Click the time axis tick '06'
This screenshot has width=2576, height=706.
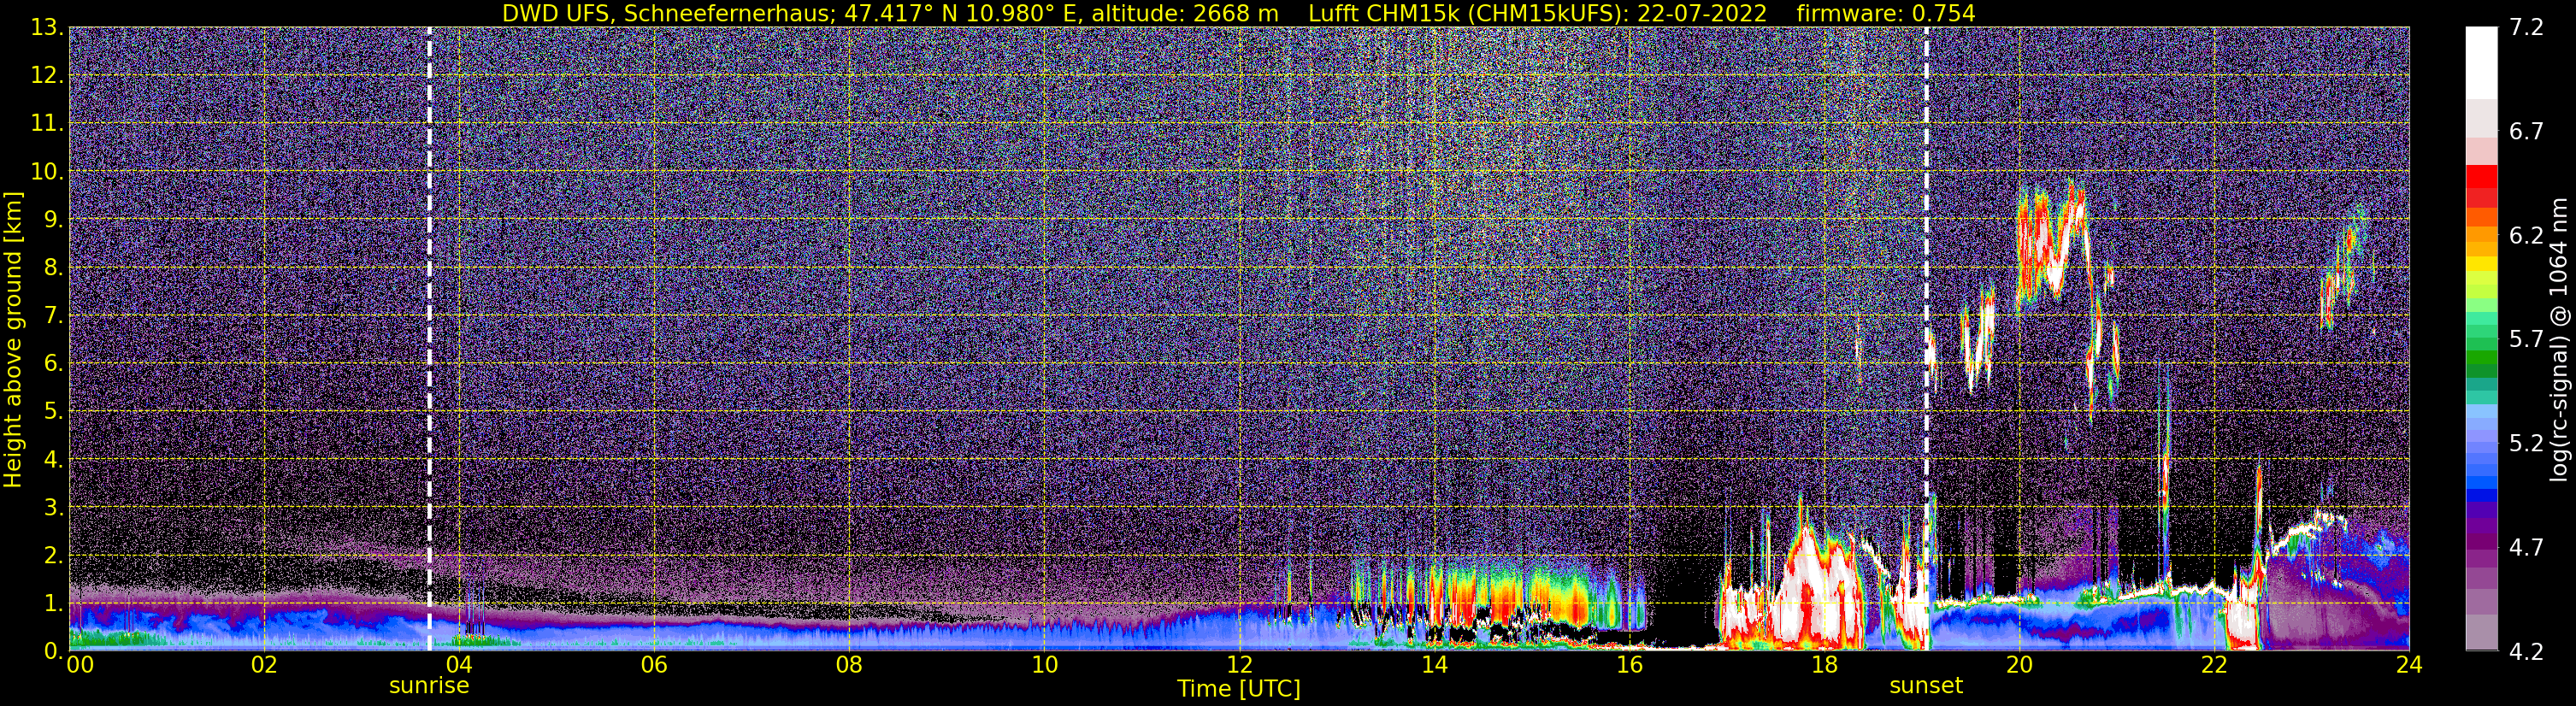coord(654,666)
